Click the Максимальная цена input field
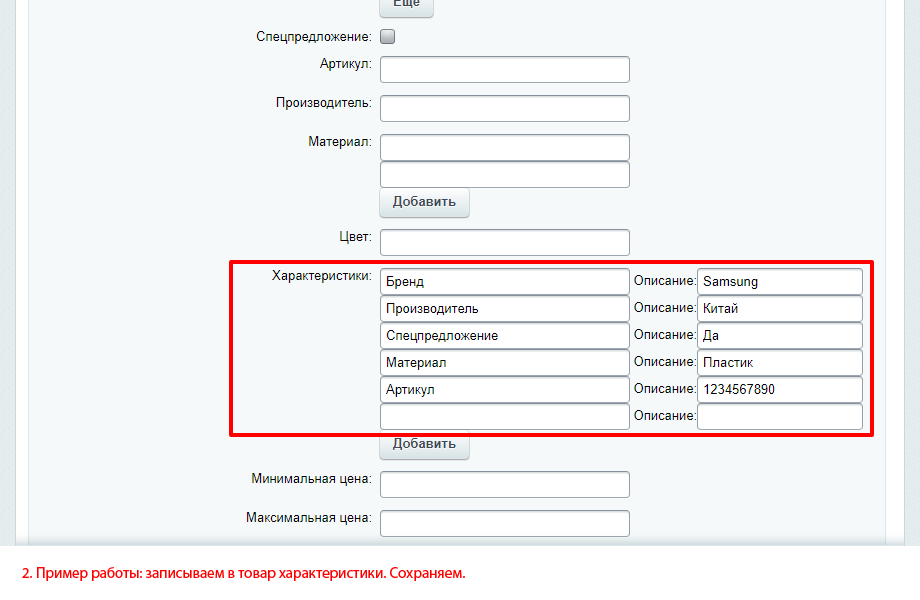The height and width of the screenshot is (600, 920). coord(504,523)
